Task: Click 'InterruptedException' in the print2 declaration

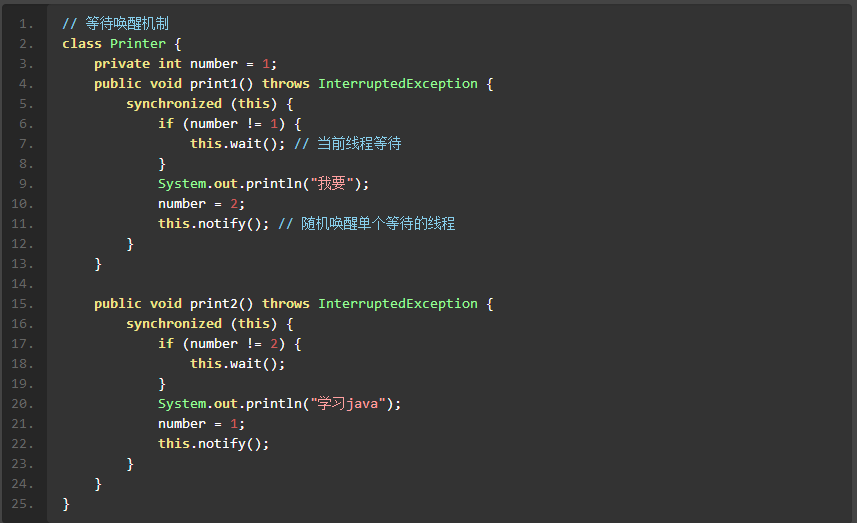Action: coord(398,304)
